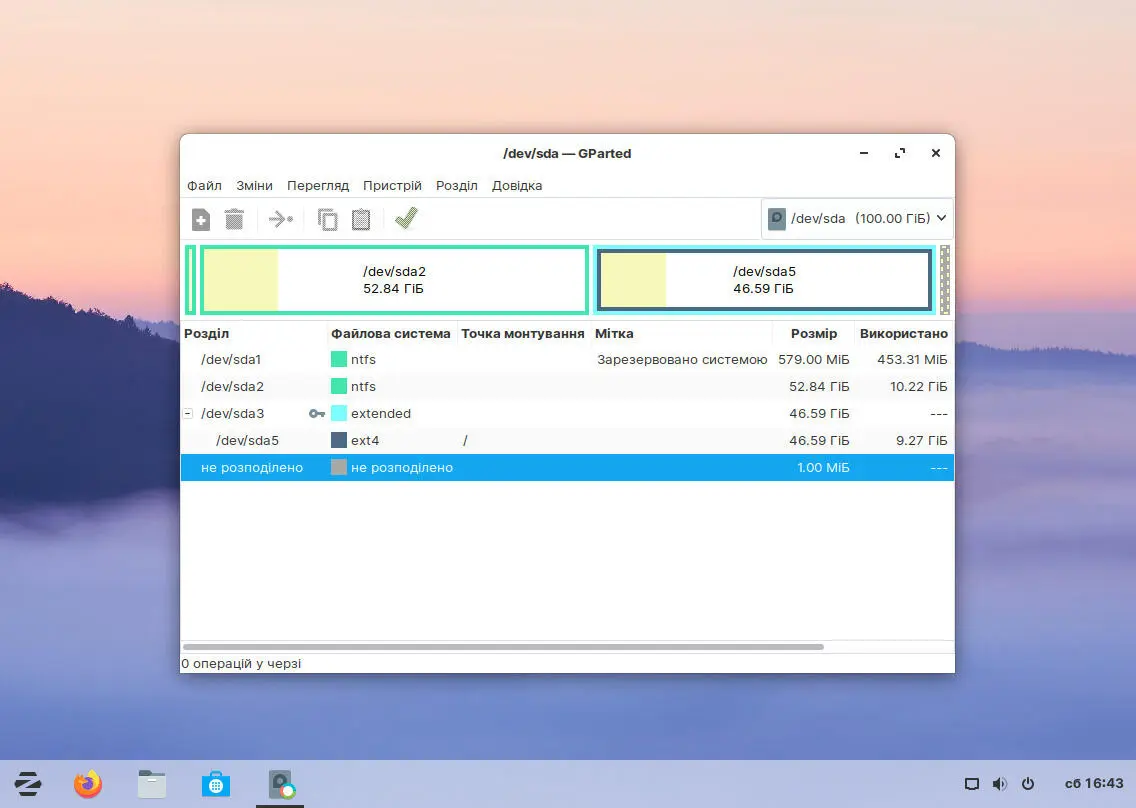This screenshot has height=808, width=1136.
Task: Click the сб 16:43 clock
Action: click(x=1094, y=783)
